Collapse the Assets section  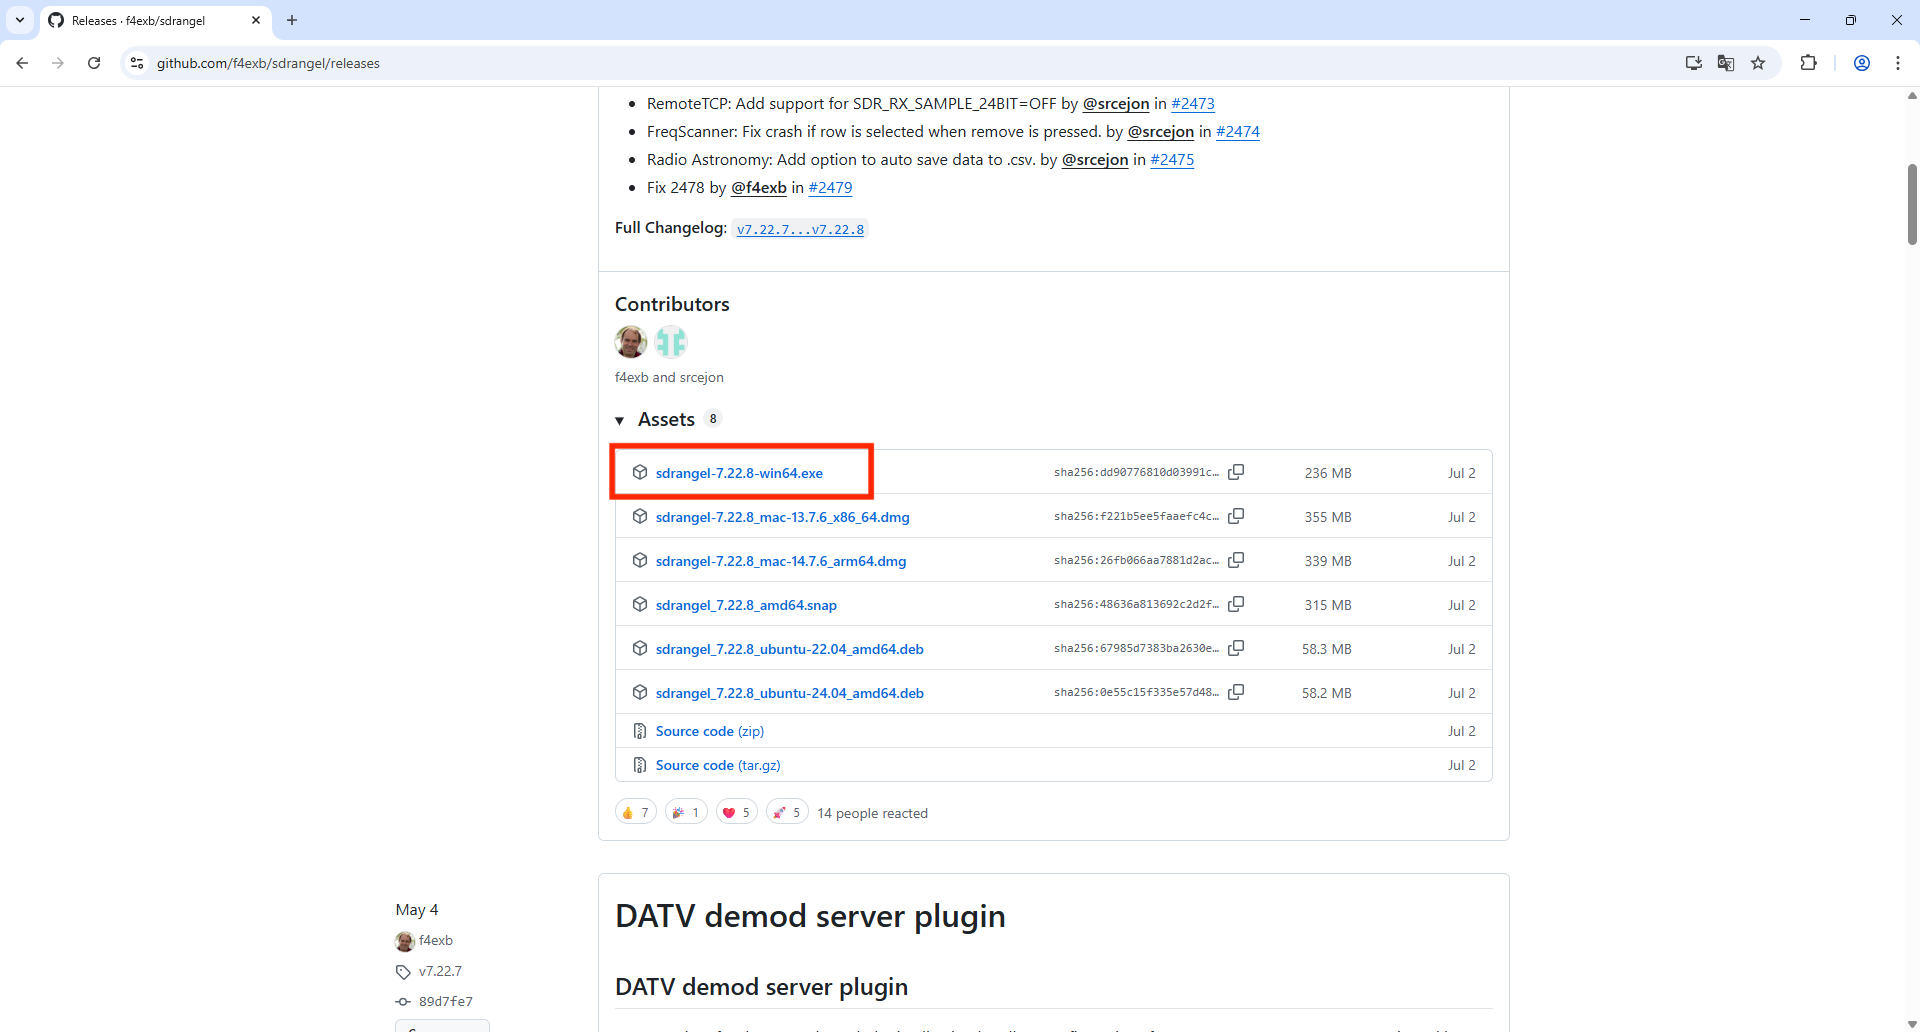(620, 420)
